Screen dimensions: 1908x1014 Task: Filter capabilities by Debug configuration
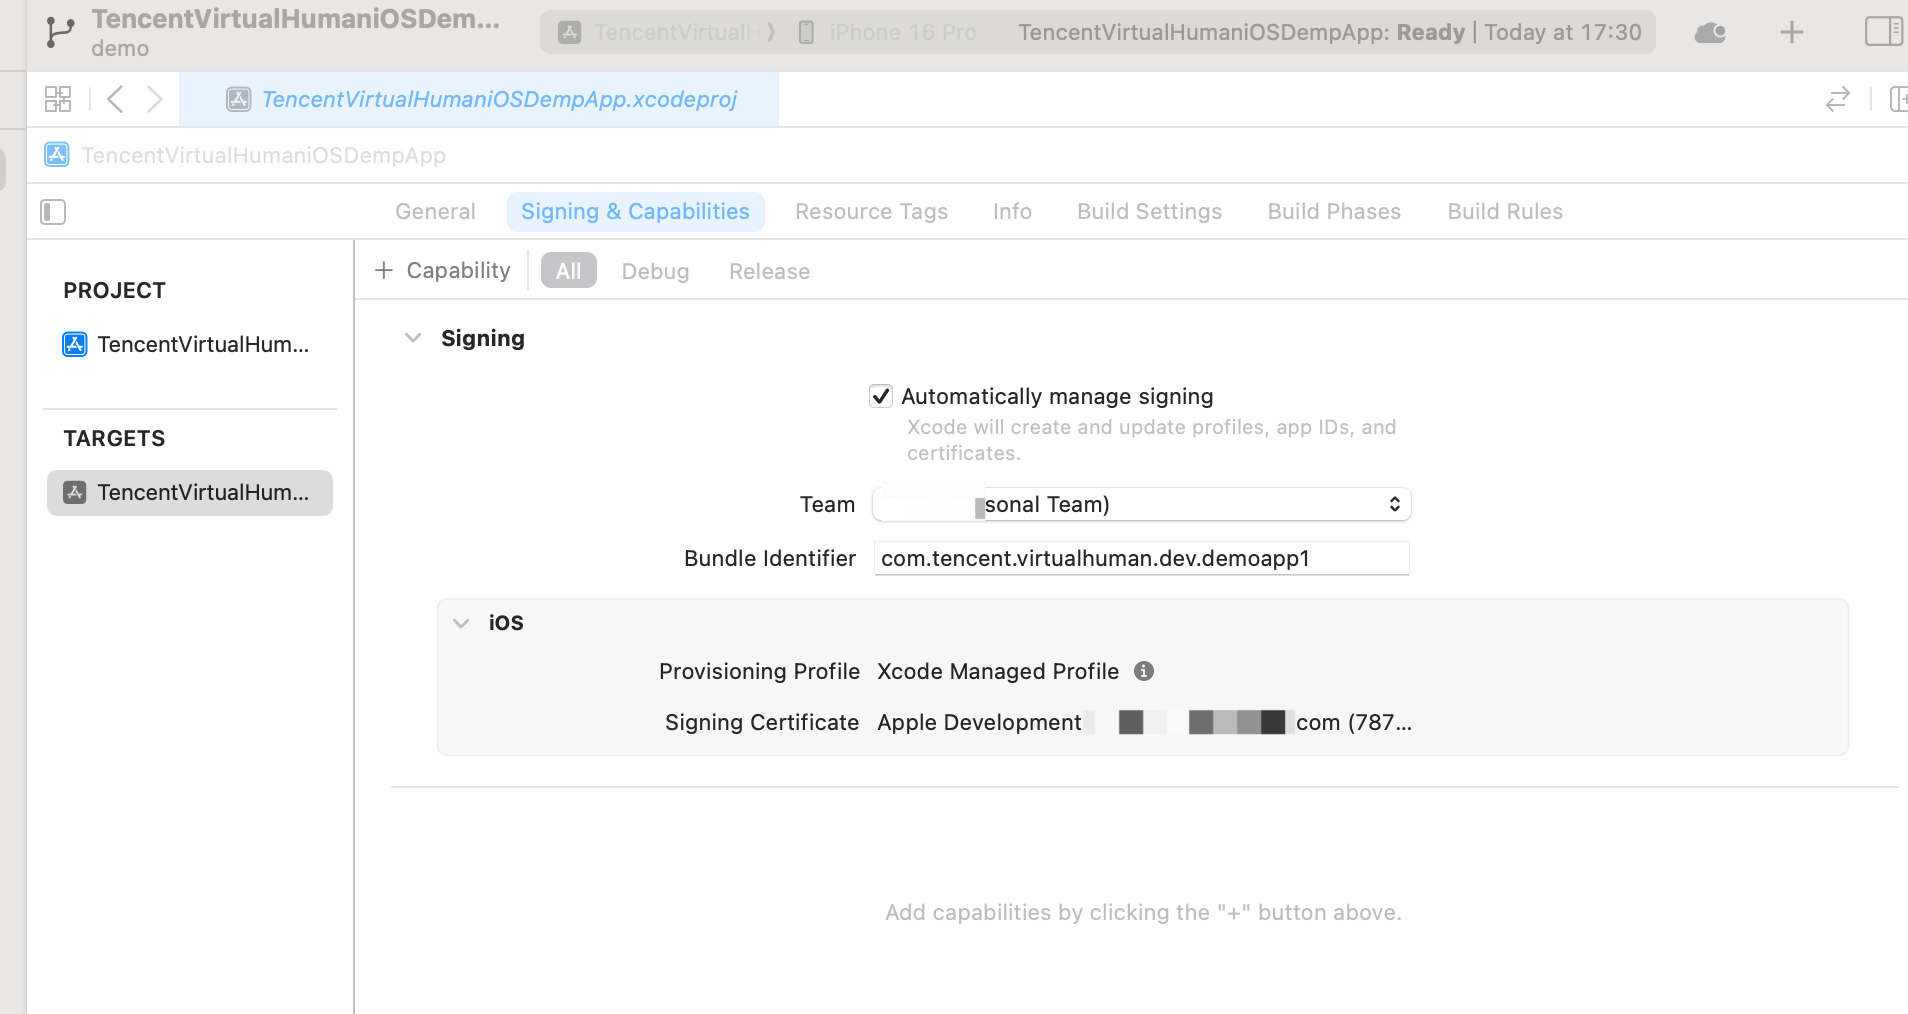pyautogui.click(x=655, y=271)
